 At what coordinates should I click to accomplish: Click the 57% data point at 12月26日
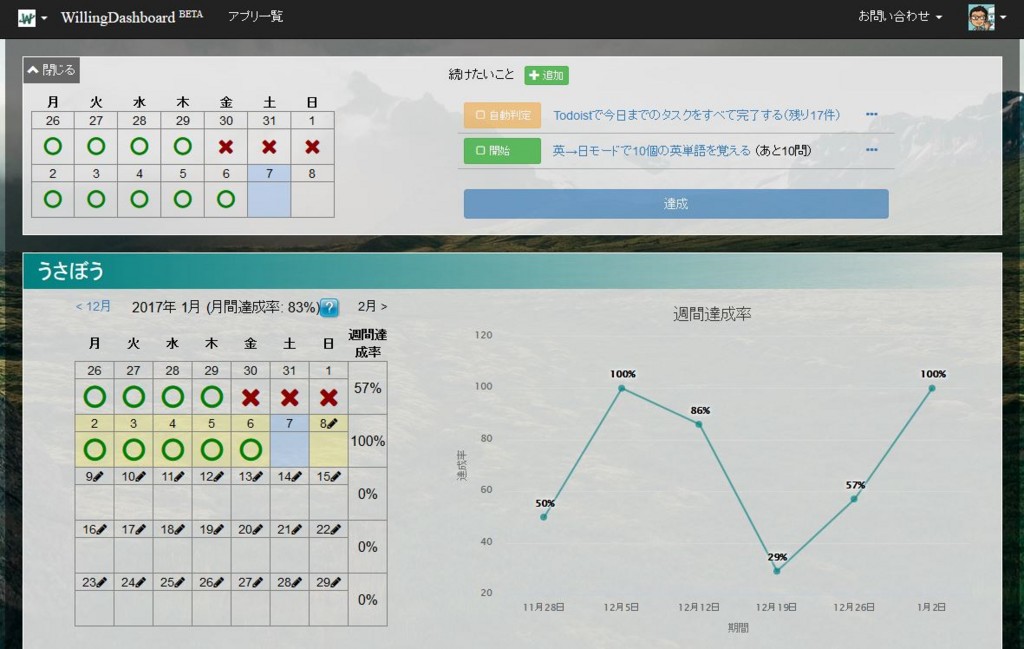click(854, 499)
